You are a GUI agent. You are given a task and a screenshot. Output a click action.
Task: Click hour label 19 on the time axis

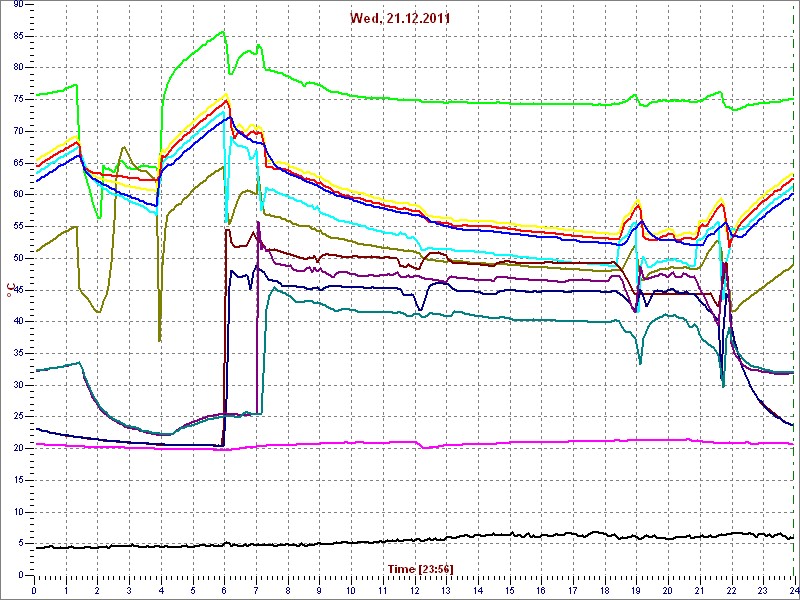pyautogui.click(x=636, y=589)
